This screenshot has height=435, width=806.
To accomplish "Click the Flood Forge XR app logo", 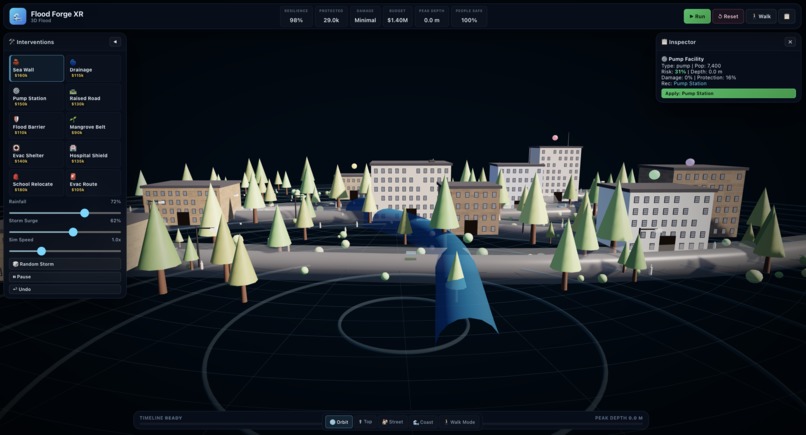I will [18, 16].
